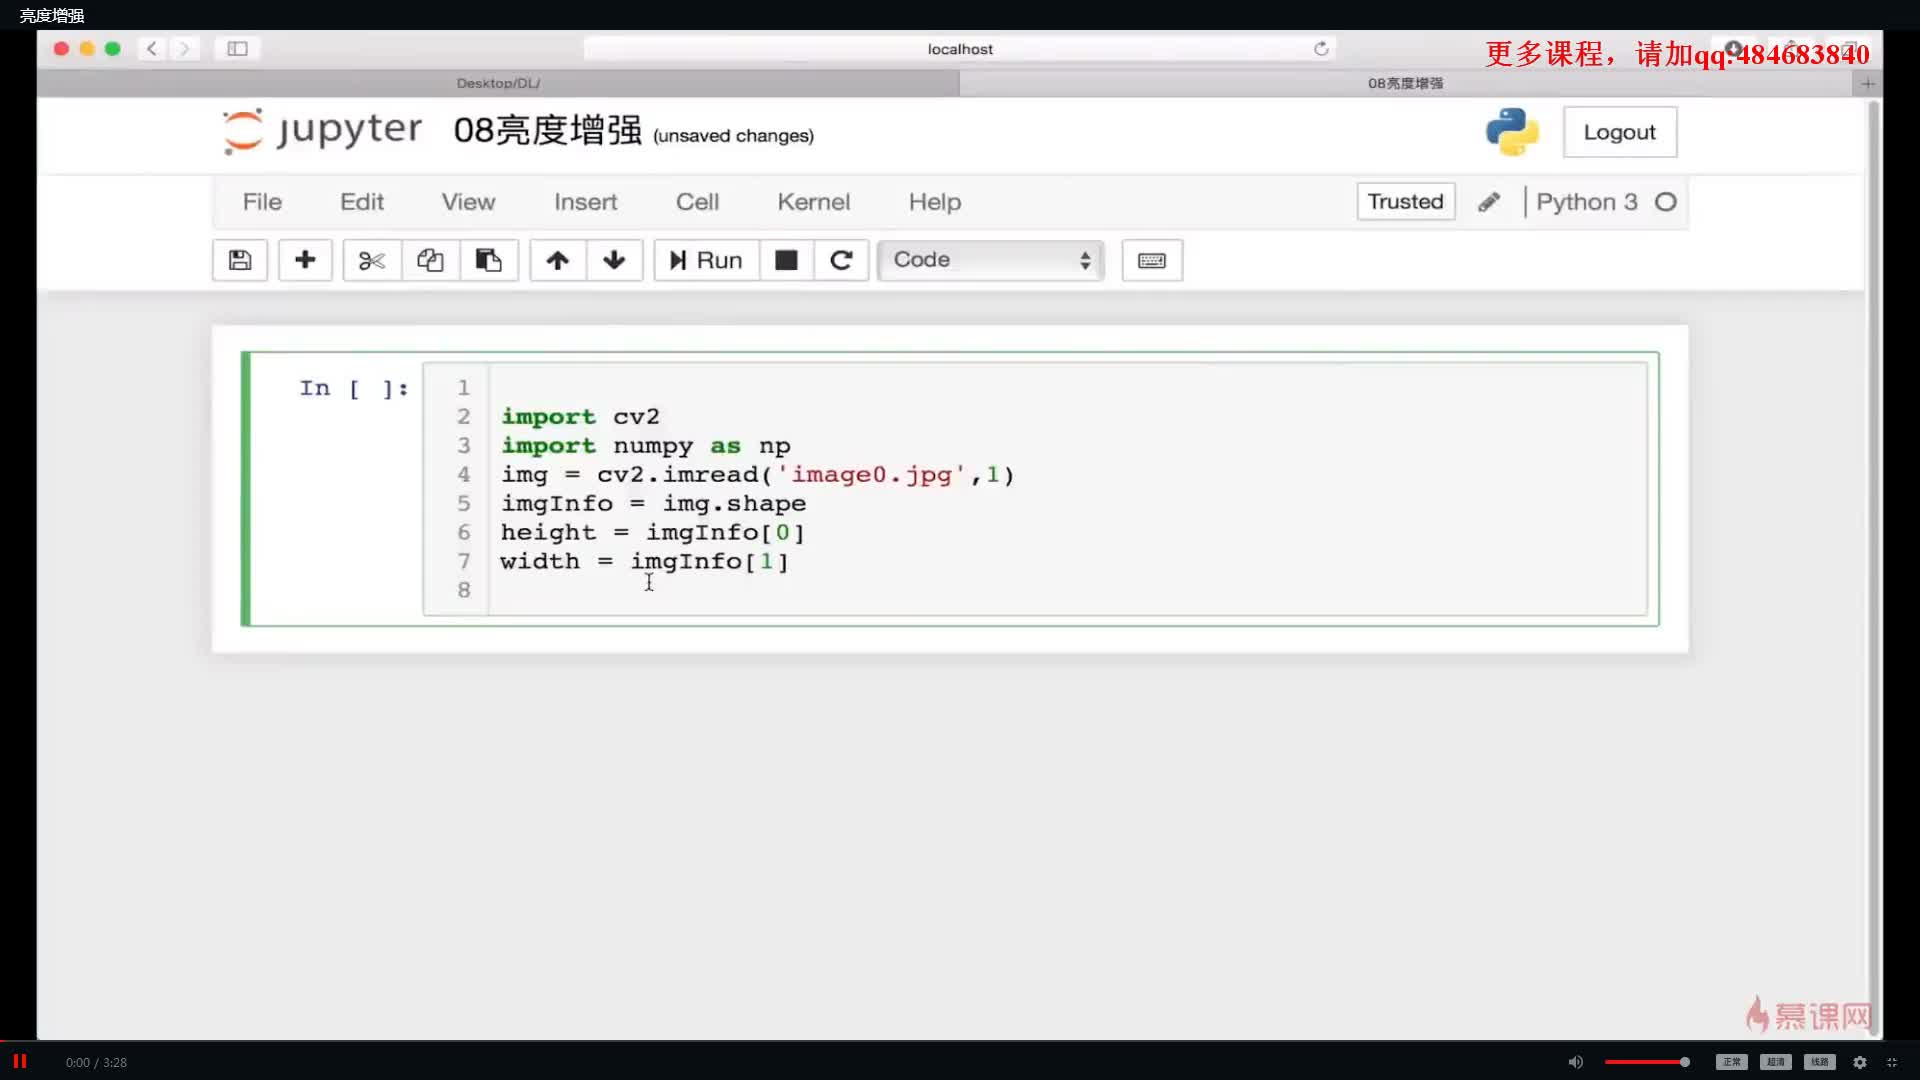This screenshot has width=1920, height=1080.
Task: Click the File menu item
Action: click(262, 200)
